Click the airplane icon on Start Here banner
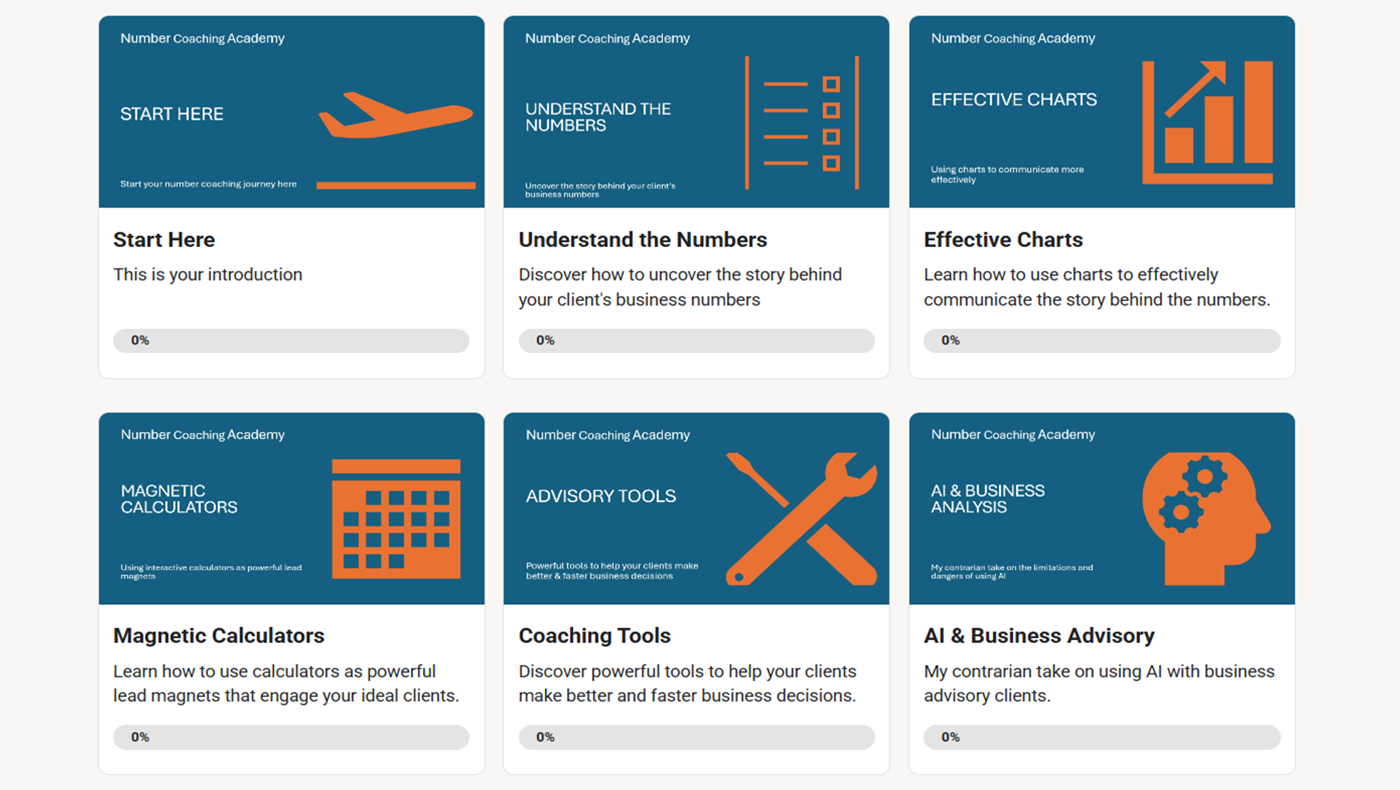 [395, 115]
